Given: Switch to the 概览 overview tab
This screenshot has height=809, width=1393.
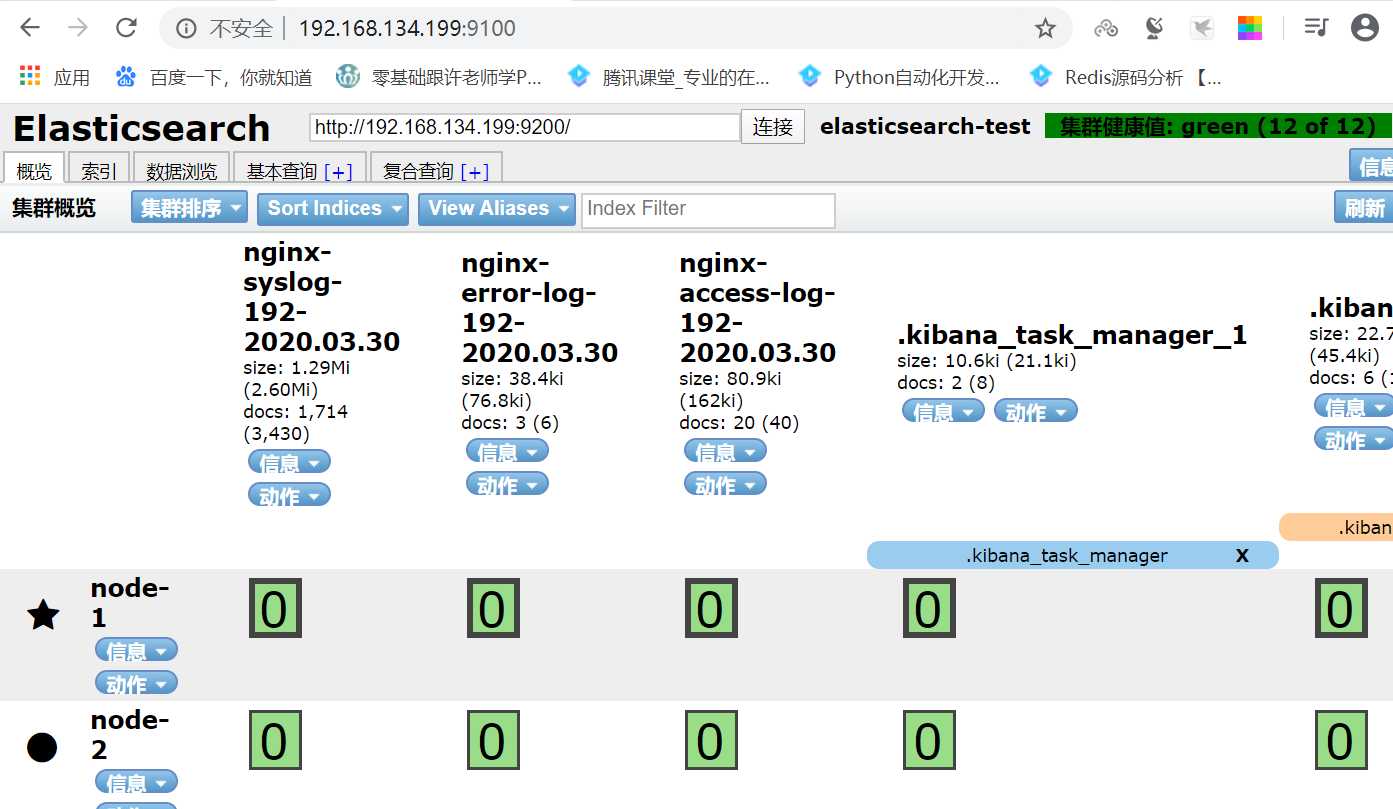Looking at the screenshot, I should point(34,170).
